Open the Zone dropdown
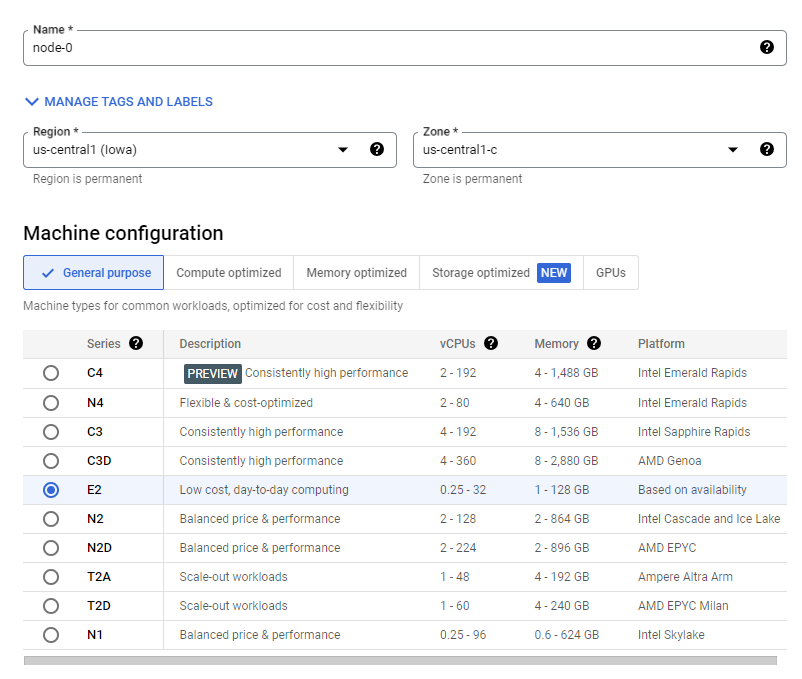The width and height of the screenshot is (802, 679). point(733,150)
